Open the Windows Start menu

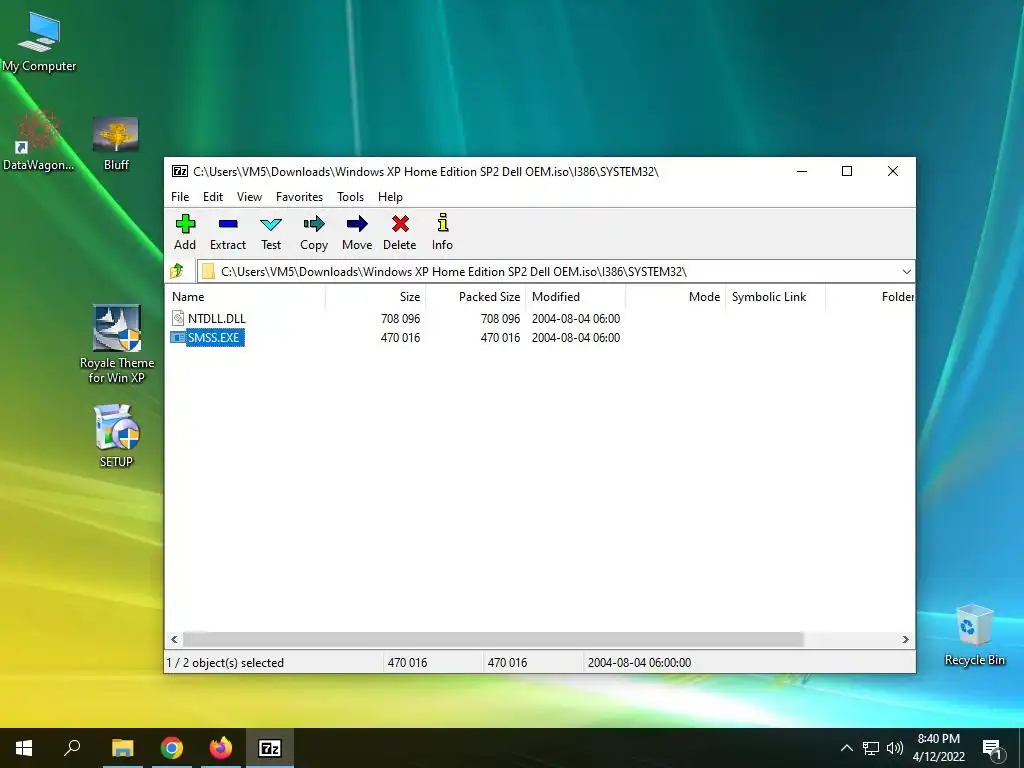pyautogui.click(x=24, y=748)
